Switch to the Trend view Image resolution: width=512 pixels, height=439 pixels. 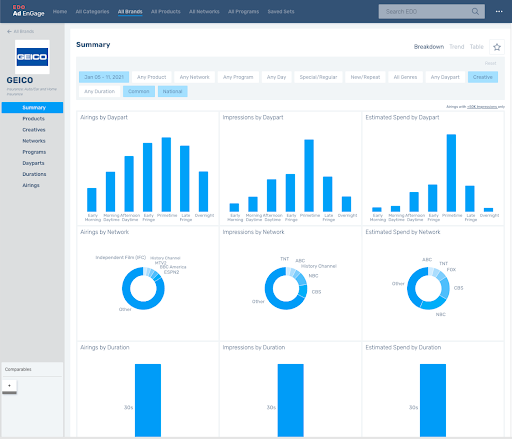click(x=456, y=47)
